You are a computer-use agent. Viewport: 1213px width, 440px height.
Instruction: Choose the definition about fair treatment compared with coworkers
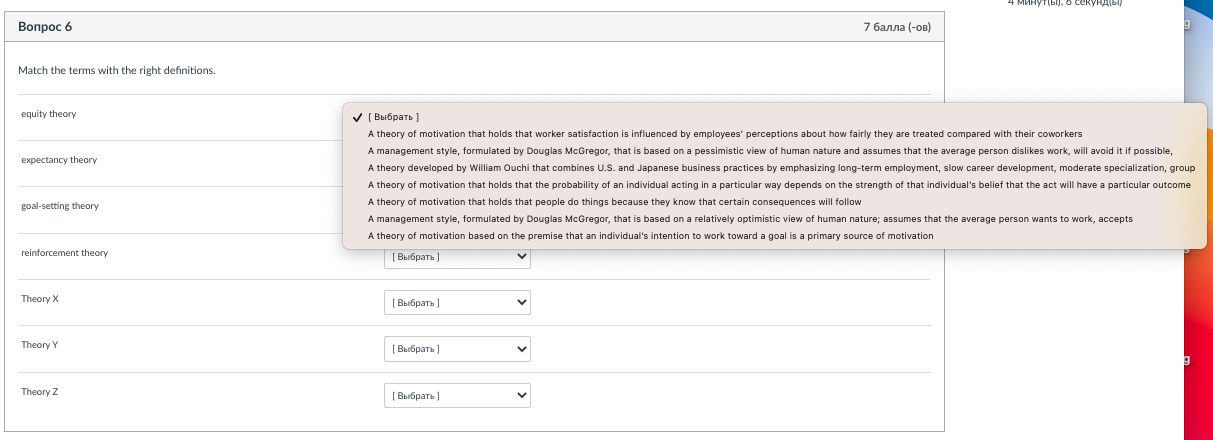(774, 134)
